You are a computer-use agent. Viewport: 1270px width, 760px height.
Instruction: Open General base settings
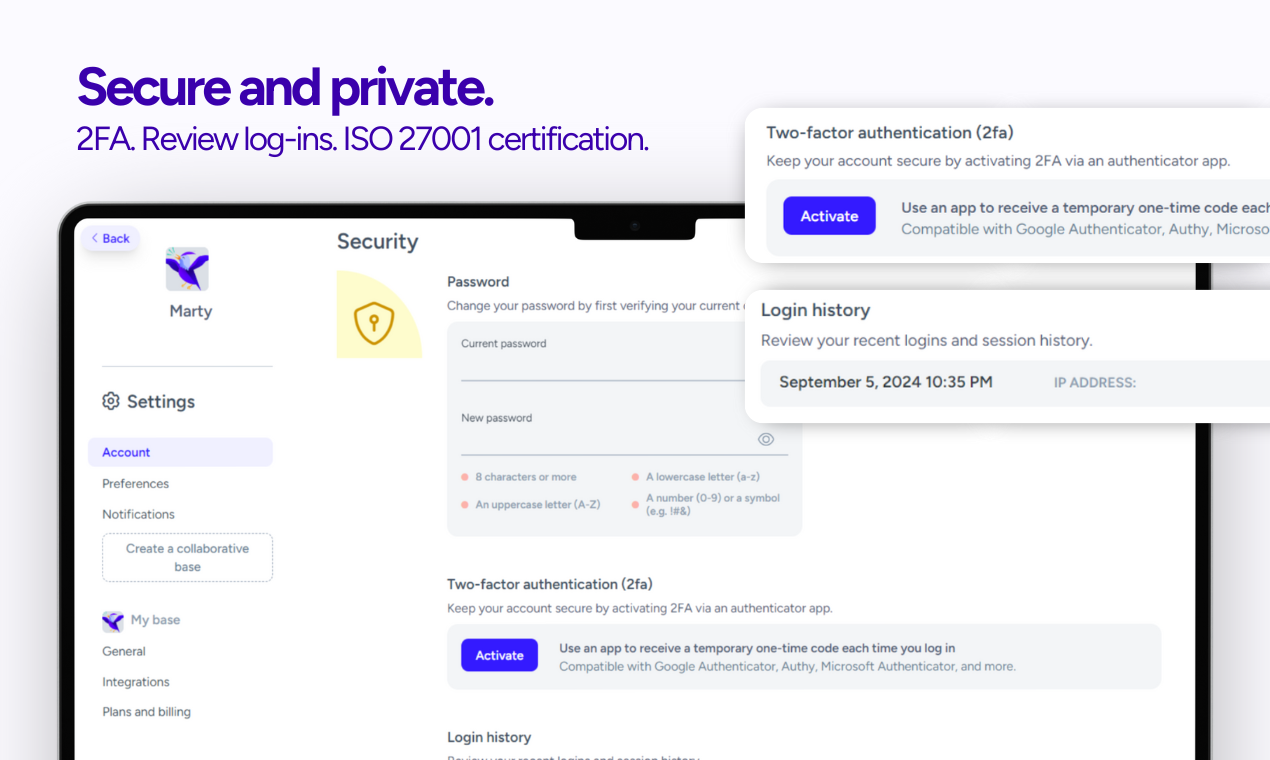point(124,651)
